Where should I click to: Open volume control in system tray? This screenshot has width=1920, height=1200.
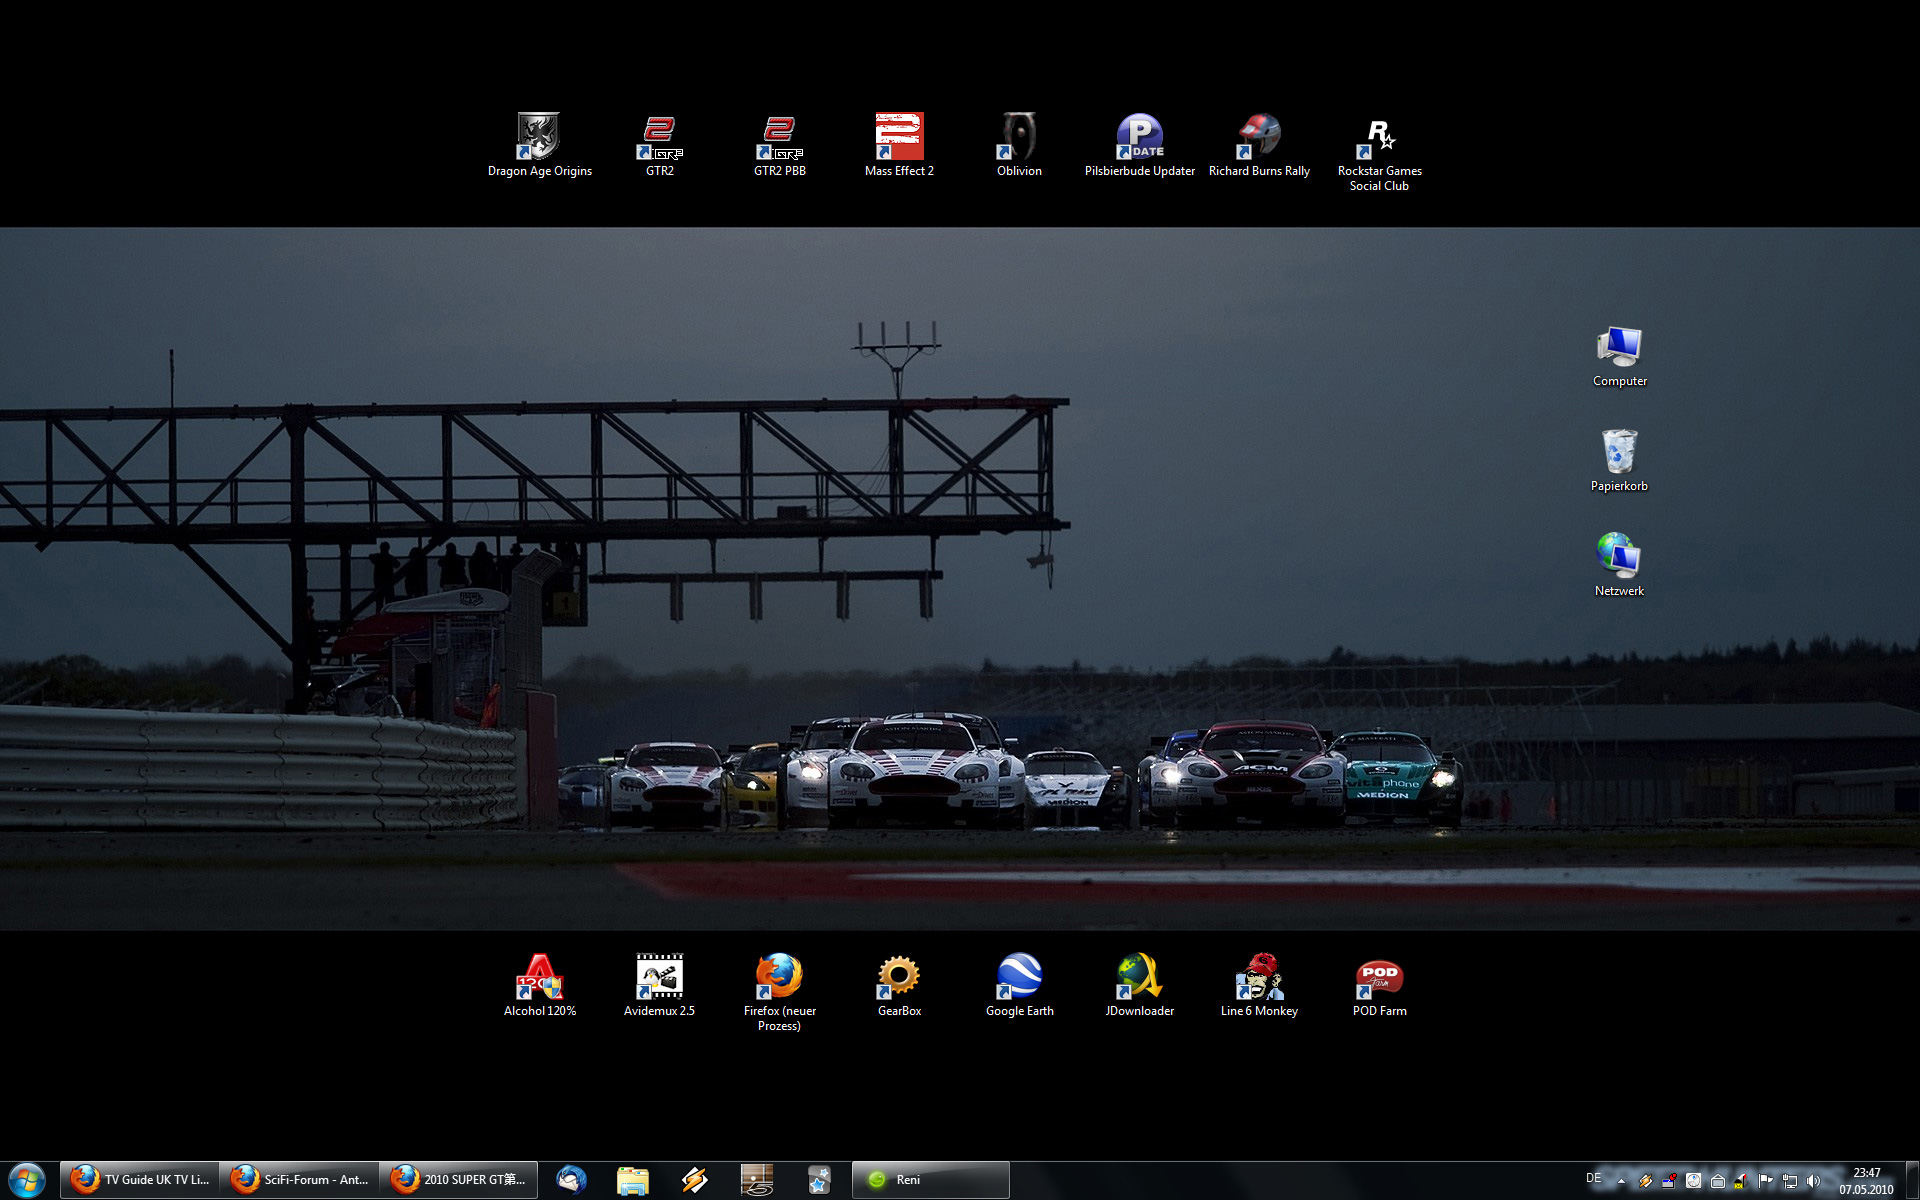pos(1813,1181)
